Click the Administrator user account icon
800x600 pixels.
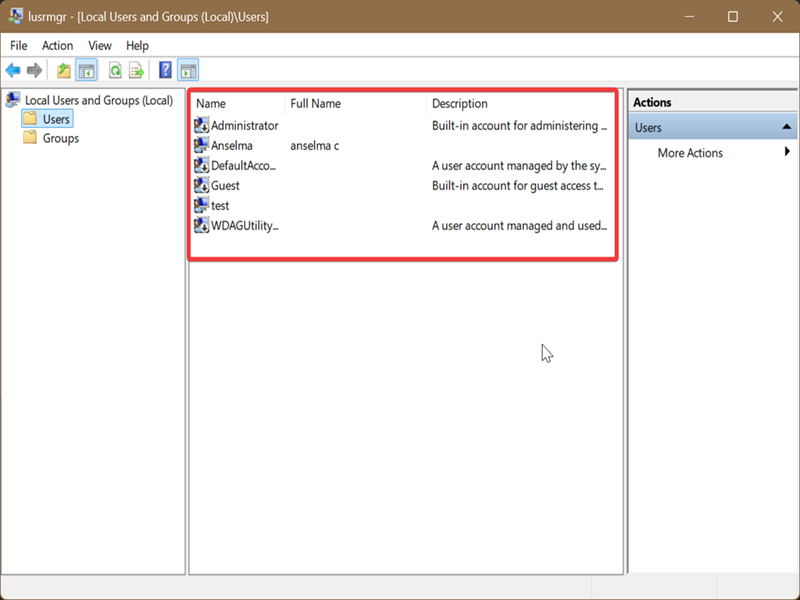coord(202,125)
